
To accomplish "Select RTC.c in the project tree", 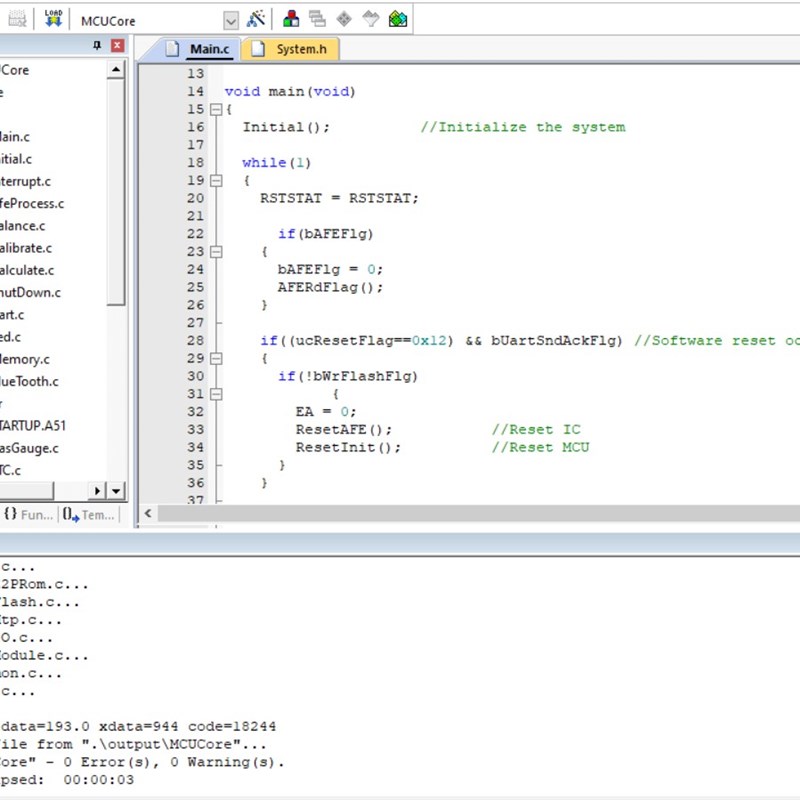I will coord(10,470).
